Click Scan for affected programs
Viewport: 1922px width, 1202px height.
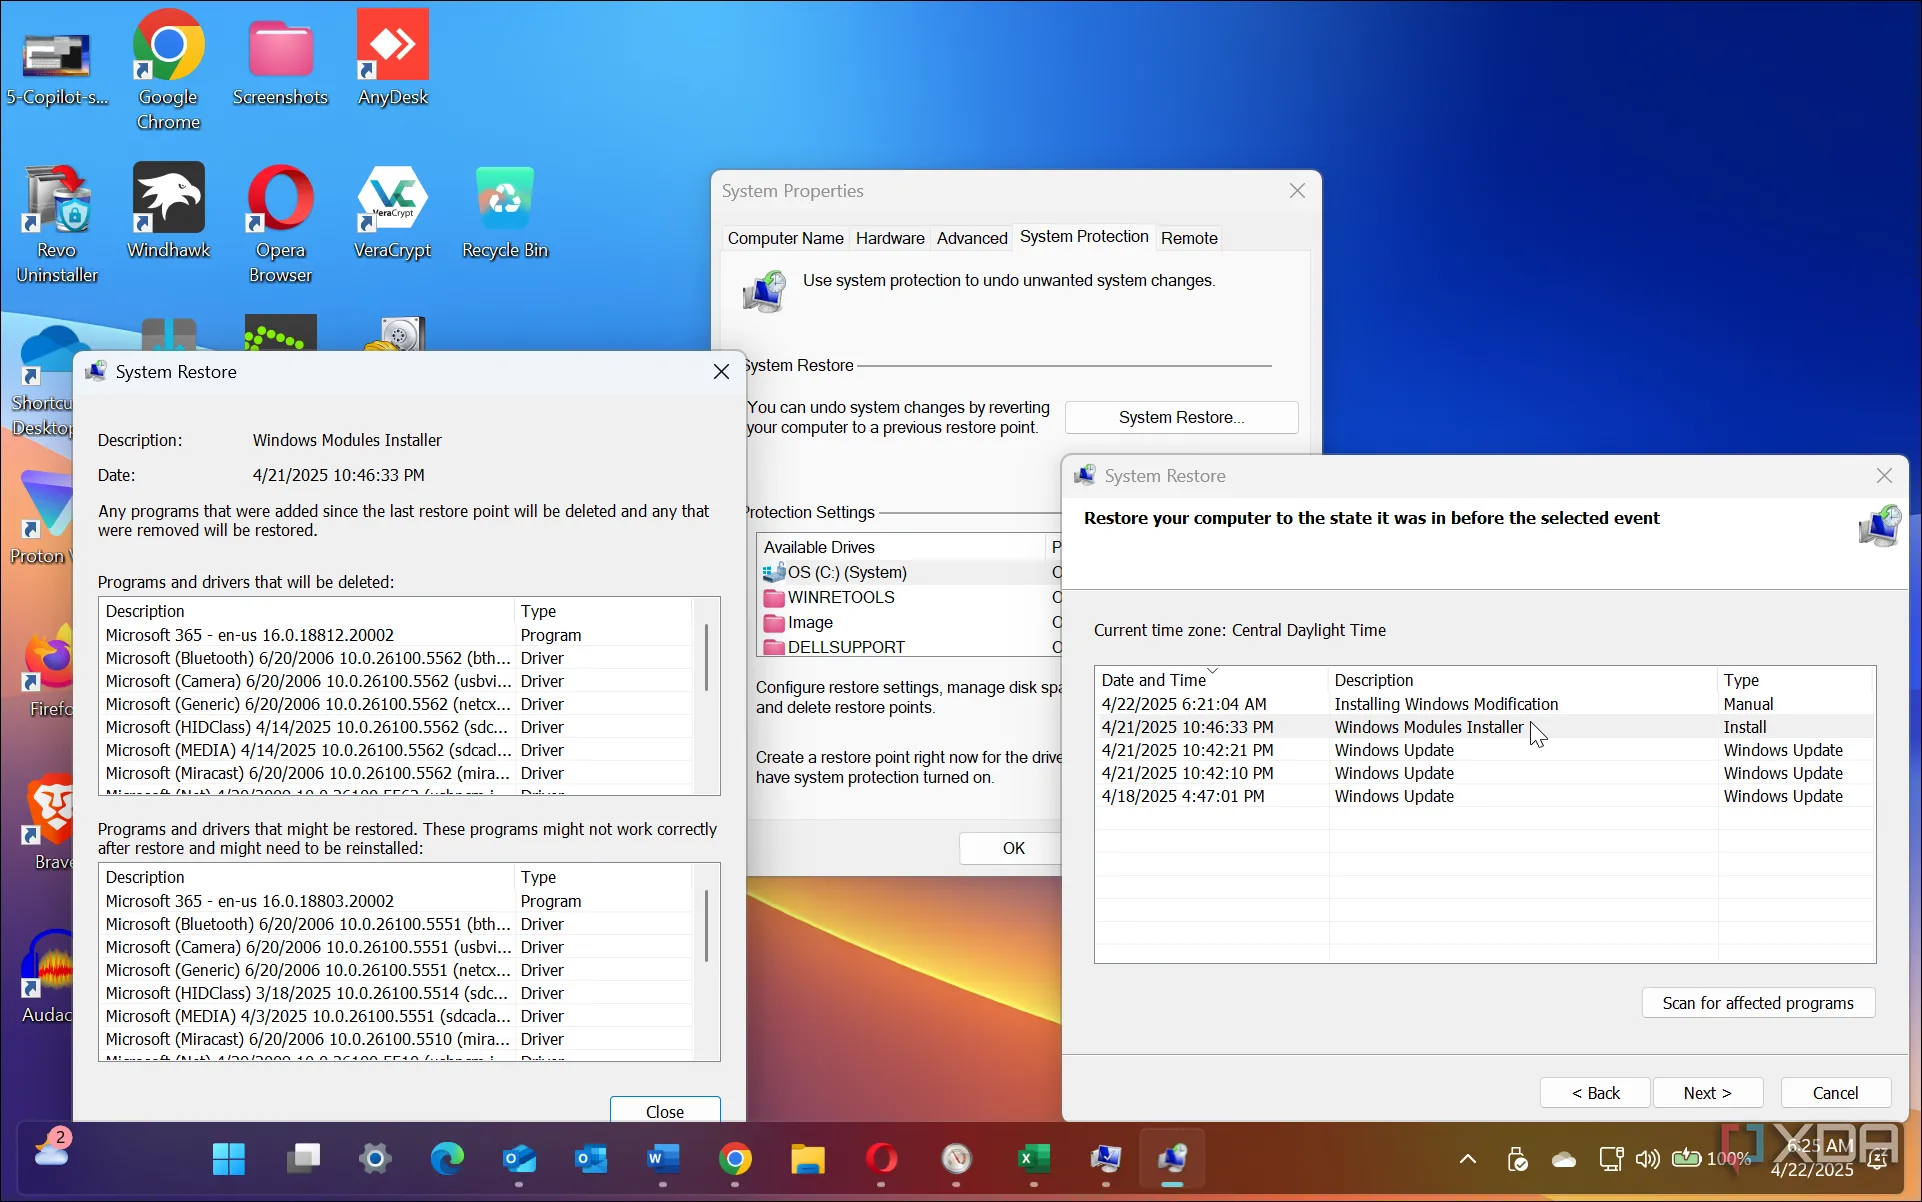(x=1757, y=1003)
